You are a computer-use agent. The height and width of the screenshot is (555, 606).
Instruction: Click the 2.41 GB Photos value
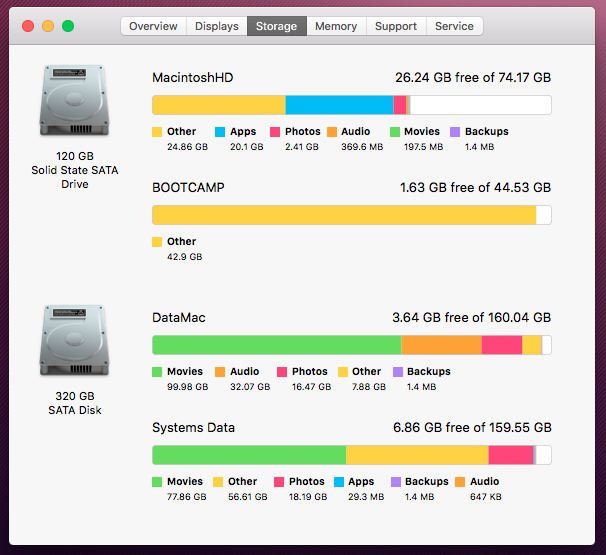point(302,147)
